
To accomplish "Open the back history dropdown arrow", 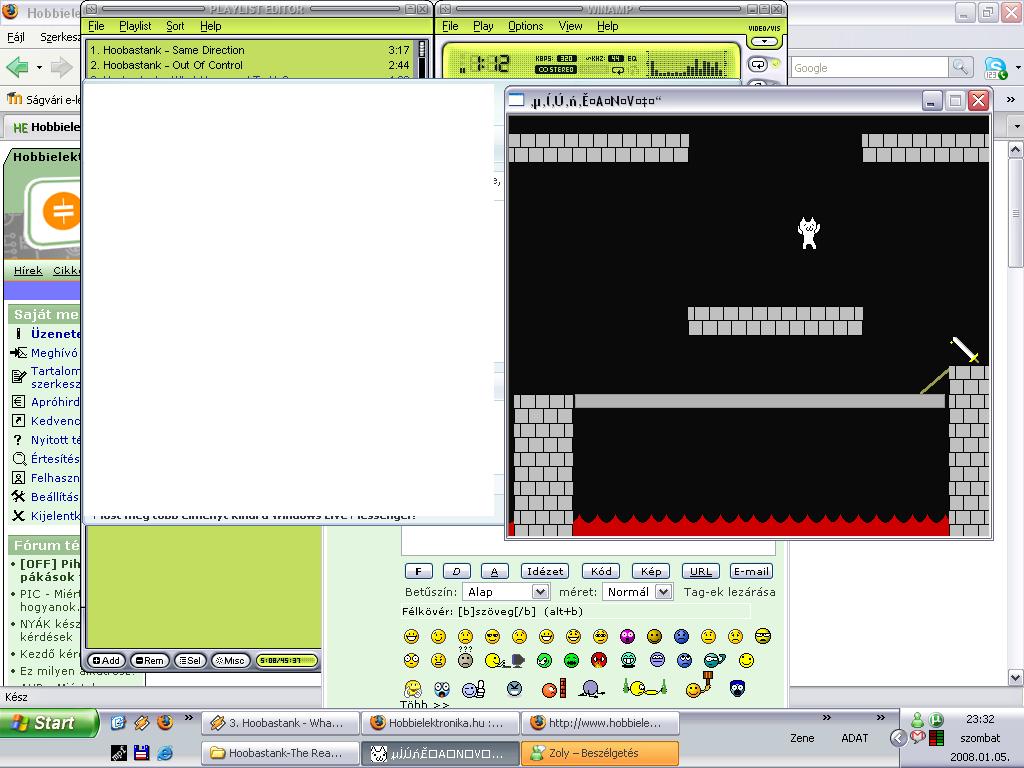I will 39,67.
